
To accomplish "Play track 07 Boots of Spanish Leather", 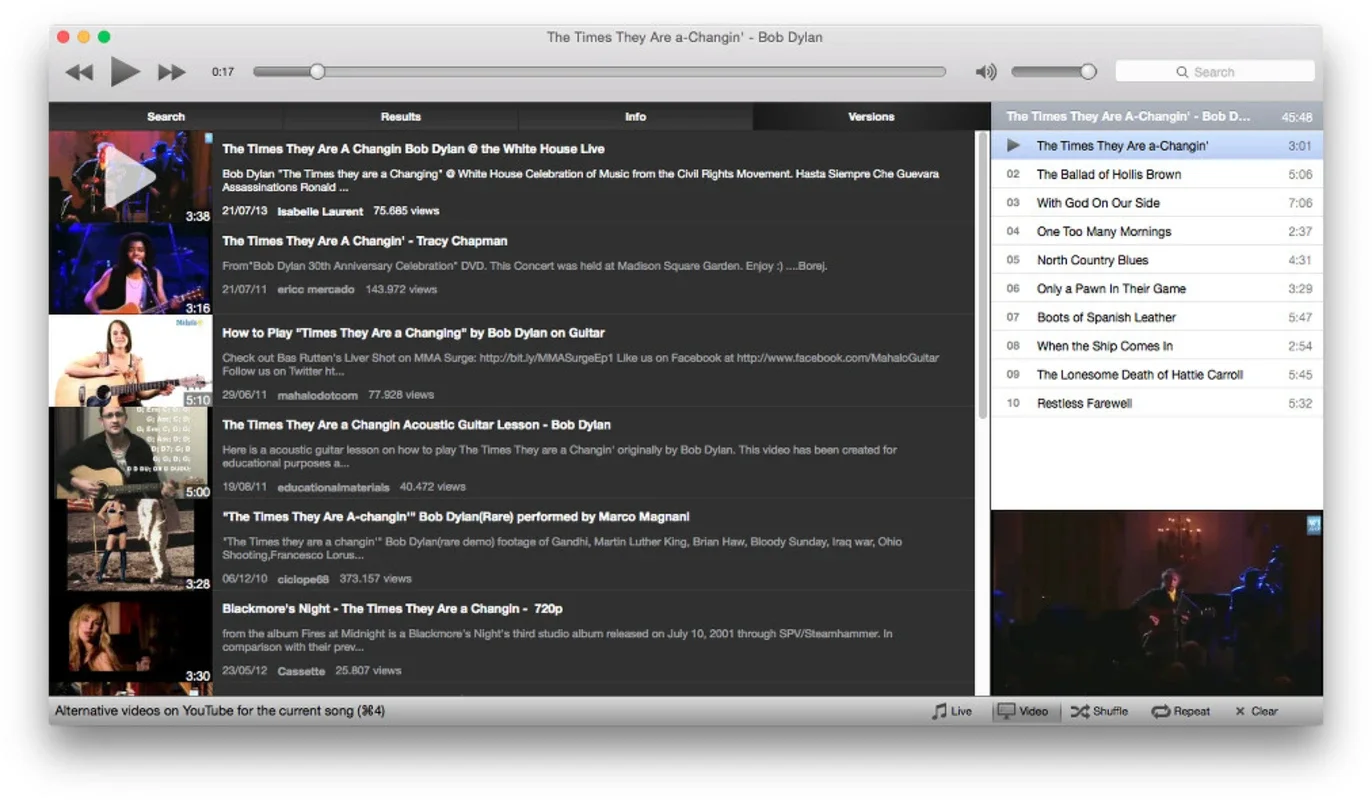I will (1157, 317).
